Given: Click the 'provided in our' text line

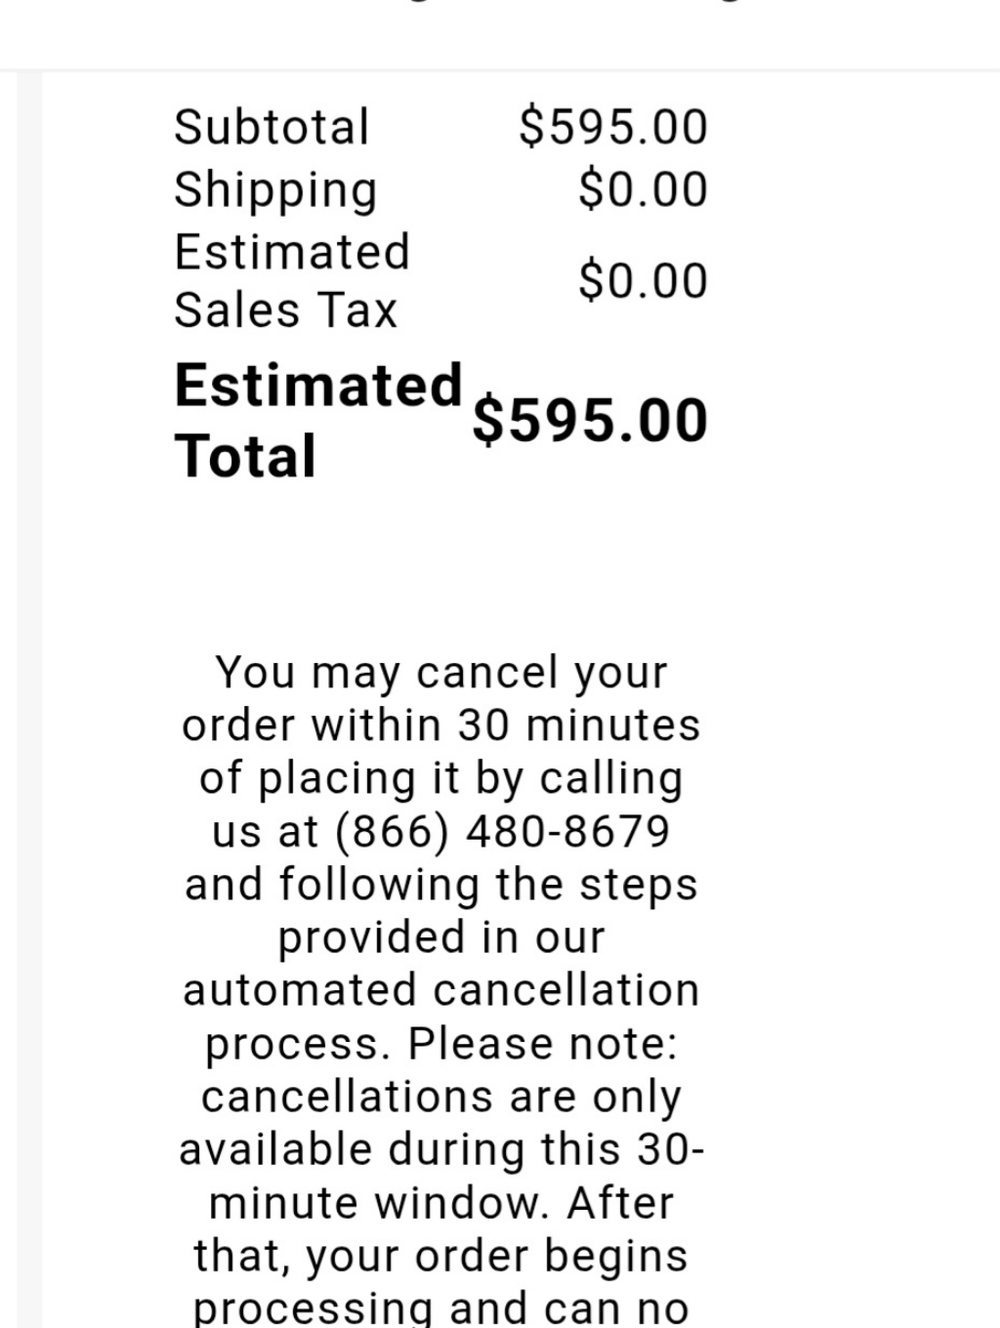Looking at the screenshot, I should 441,938.
